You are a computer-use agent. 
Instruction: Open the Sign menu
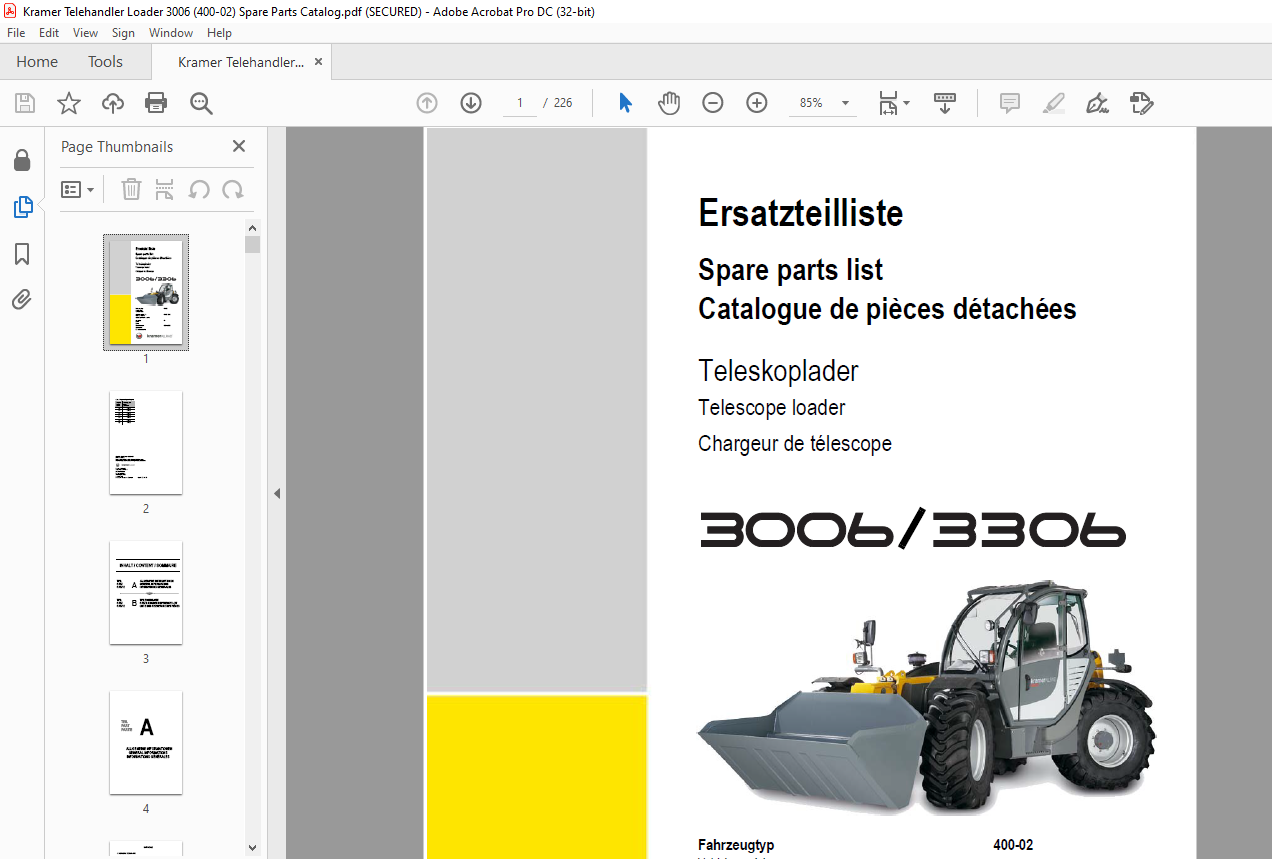click(x=123, y=33)
